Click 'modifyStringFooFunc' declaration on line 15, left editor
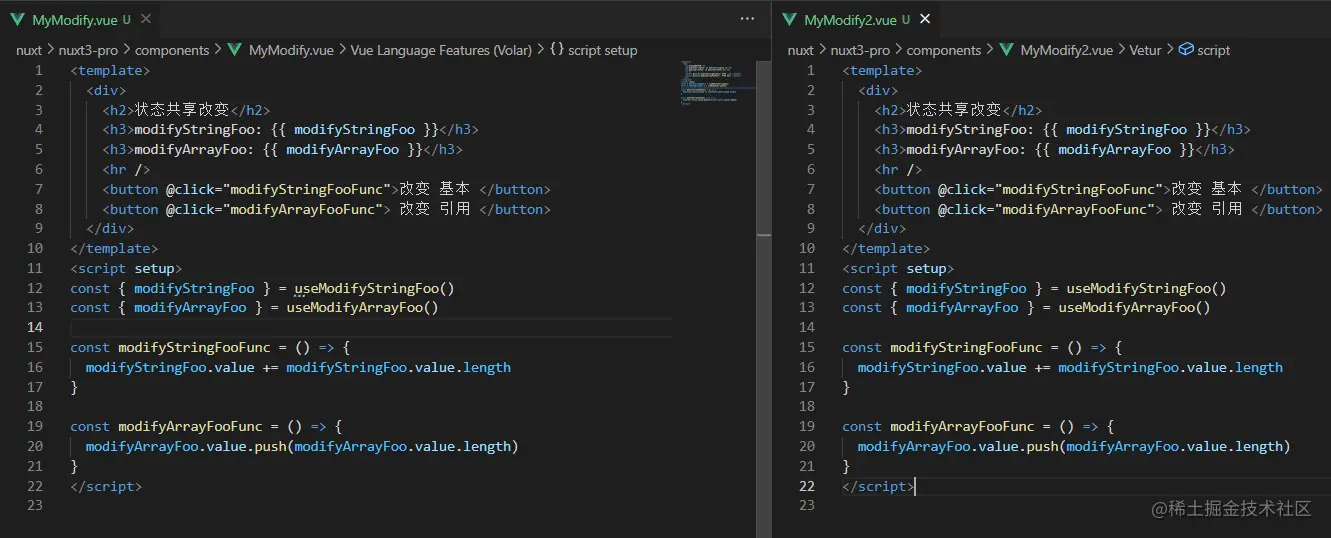This screenshot has height=538, width=1331. click(194, 347)
